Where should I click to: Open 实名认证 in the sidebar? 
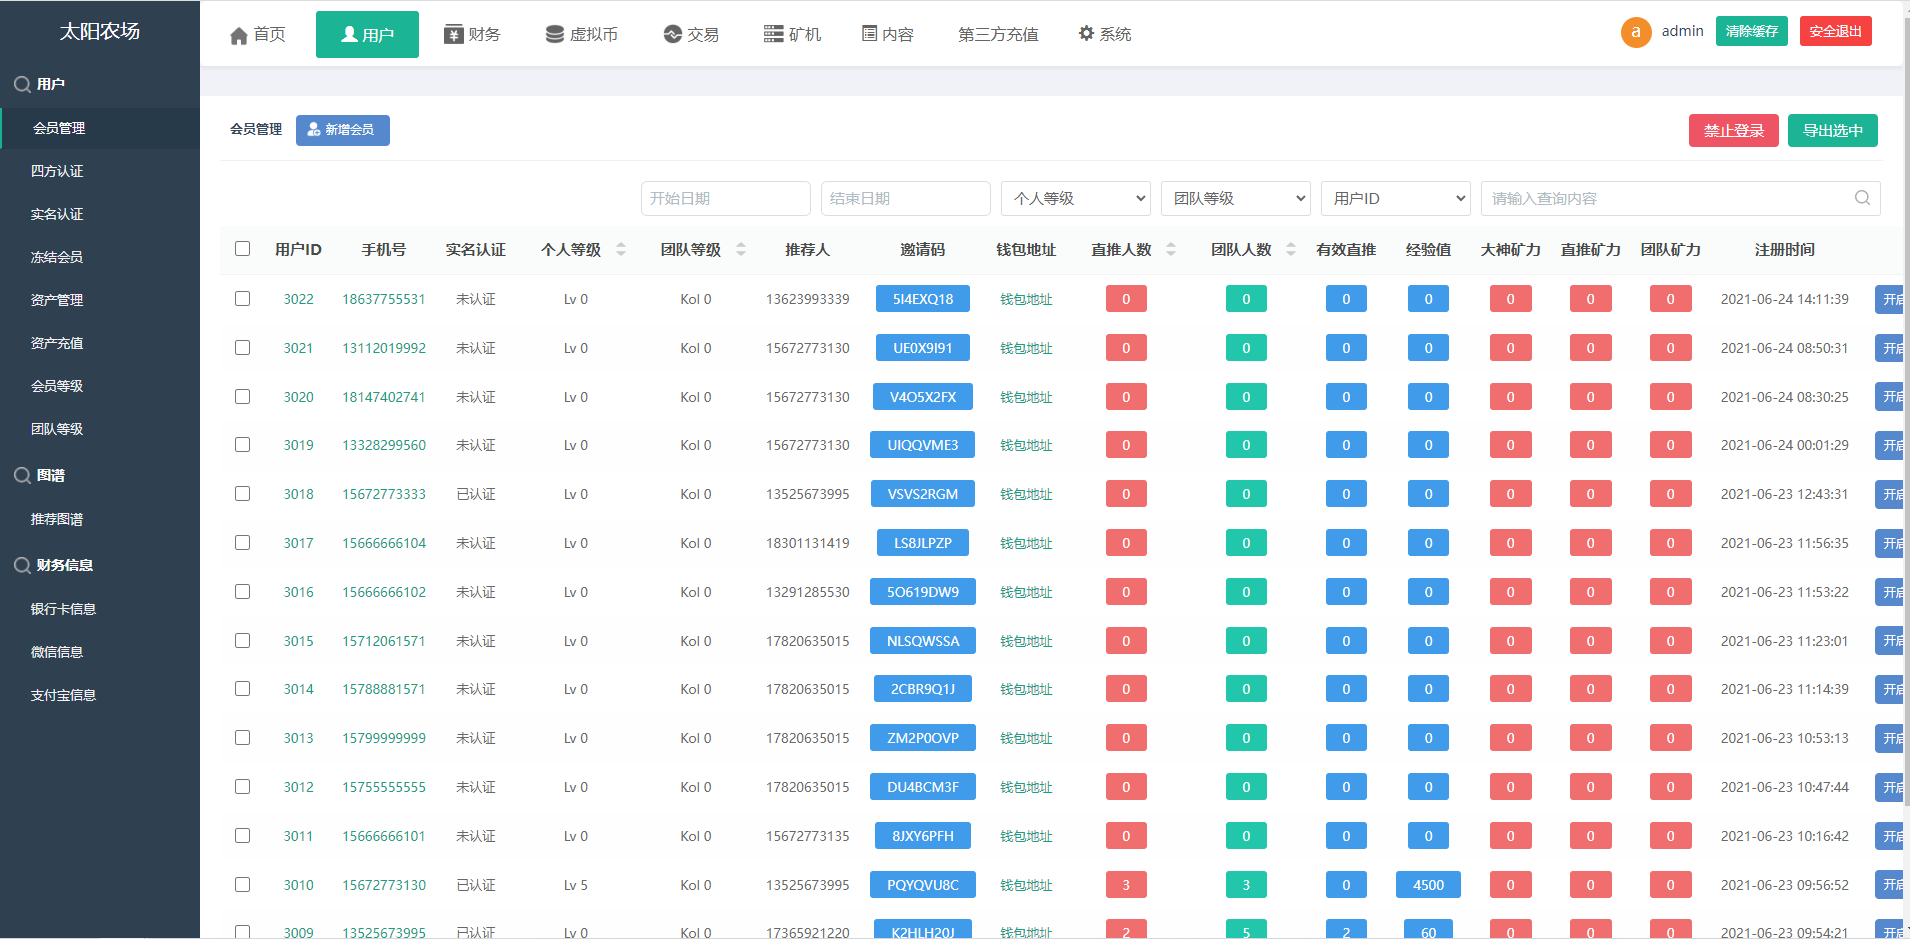tap(57, 214)
